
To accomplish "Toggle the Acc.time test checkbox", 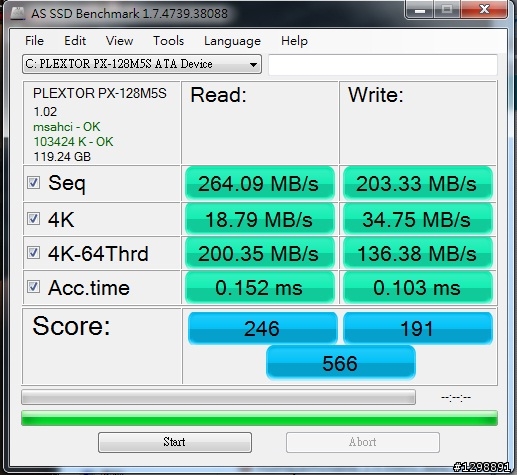I will point(33,287).
